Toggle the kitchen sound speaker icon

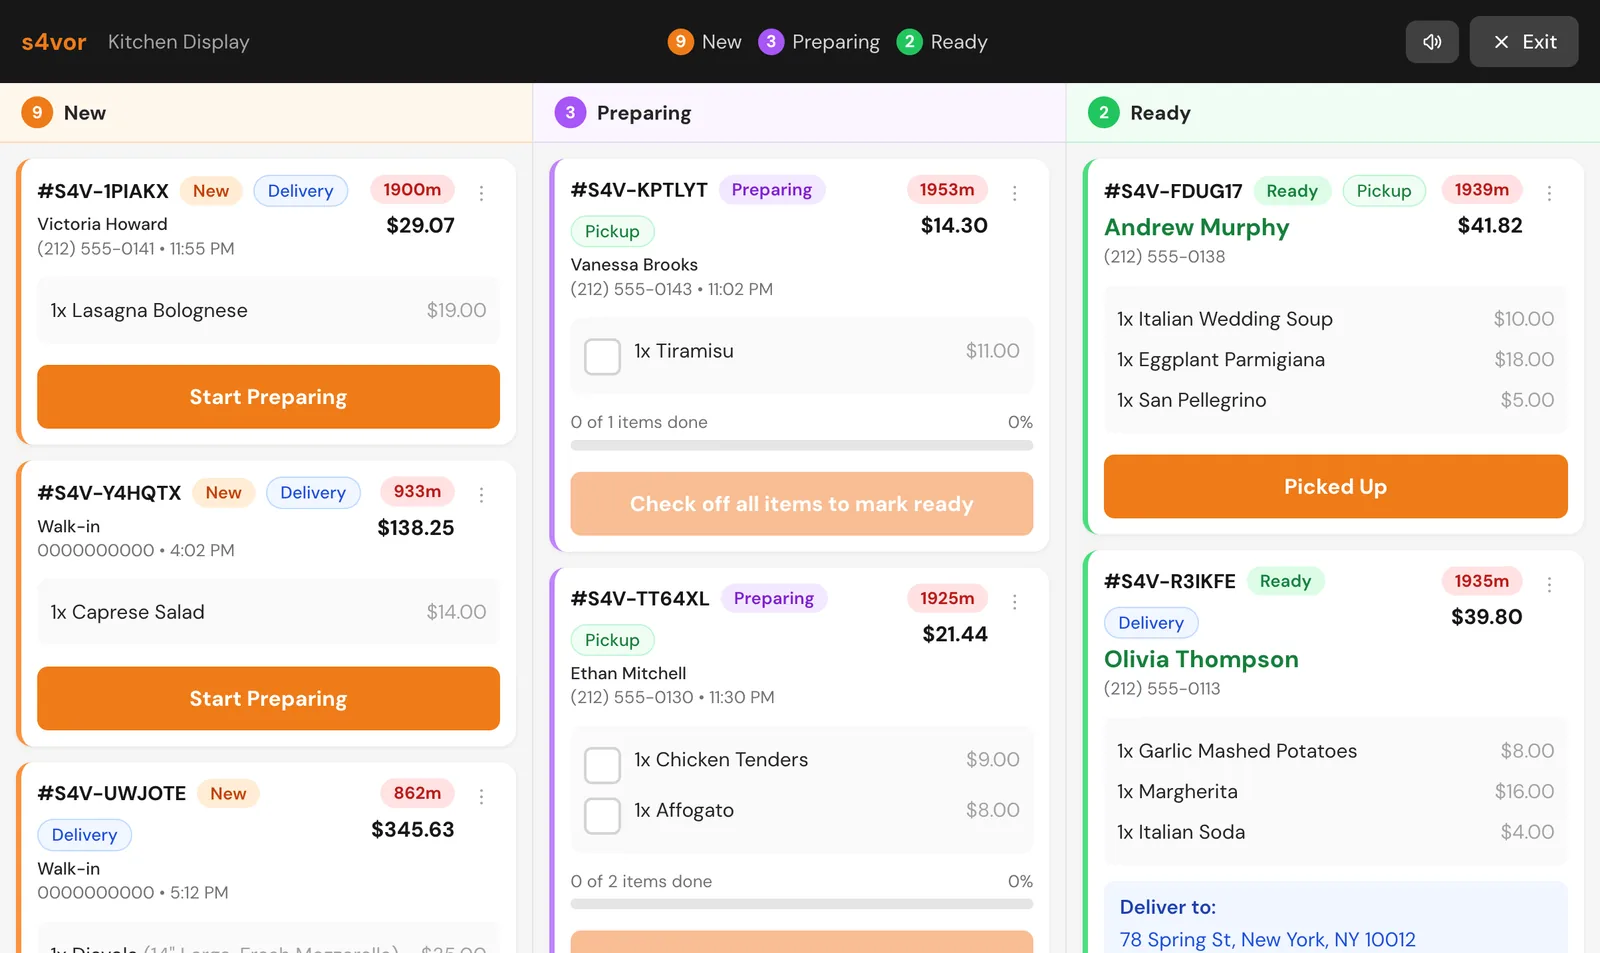pyautogui.click(x=1432, y=42)
